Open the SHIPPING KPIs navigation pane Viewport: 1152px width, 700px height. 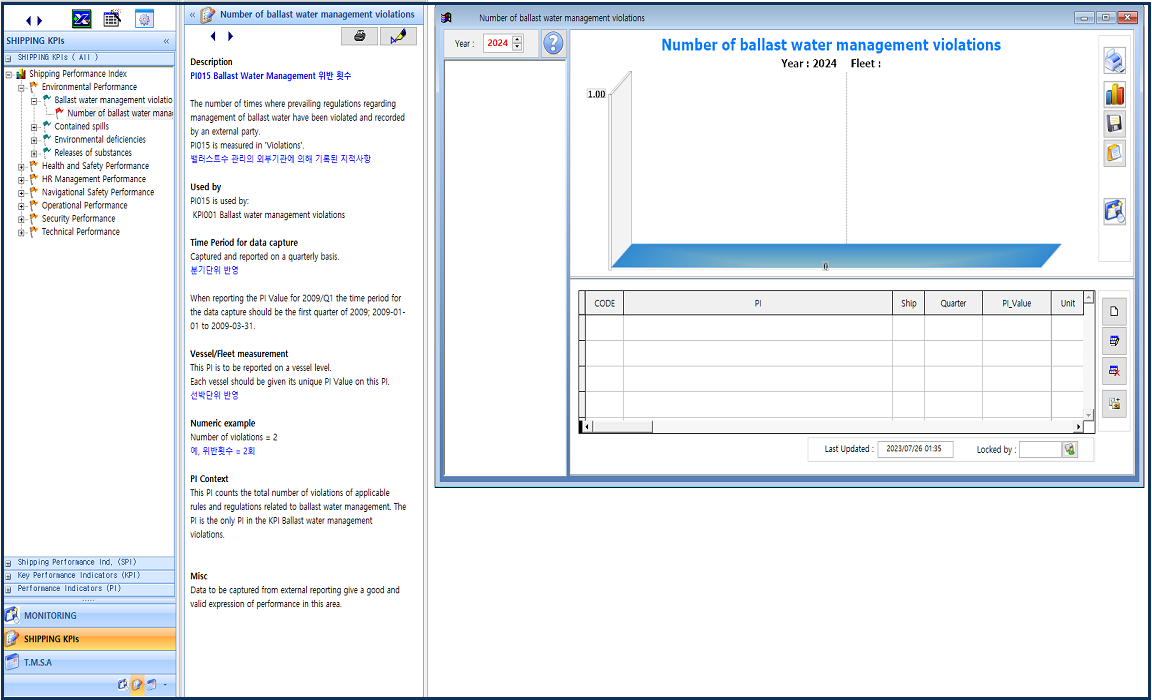point(90,639)
